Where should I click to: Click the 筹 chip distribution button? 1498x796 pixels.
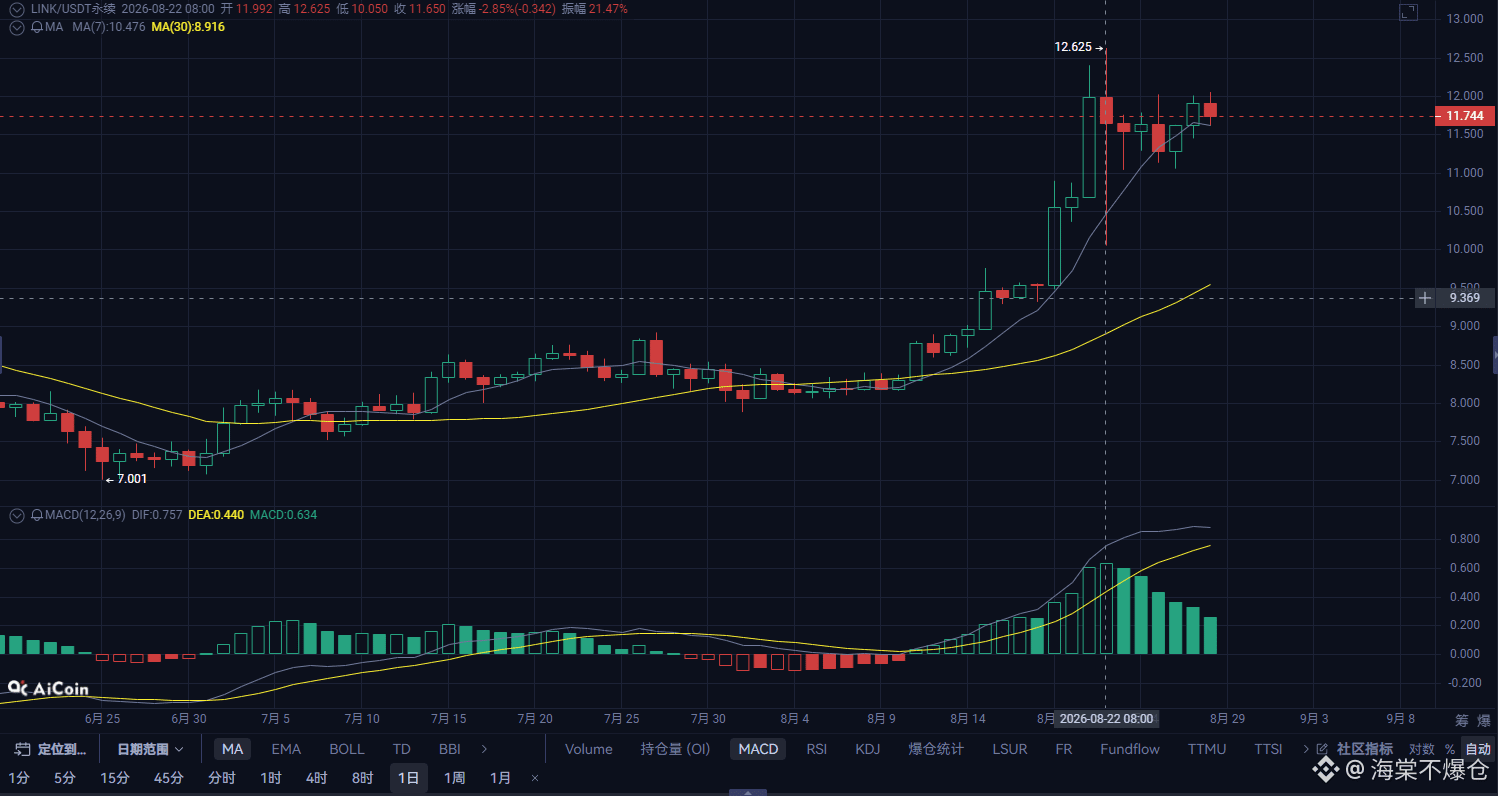(x=1461, y=719)
